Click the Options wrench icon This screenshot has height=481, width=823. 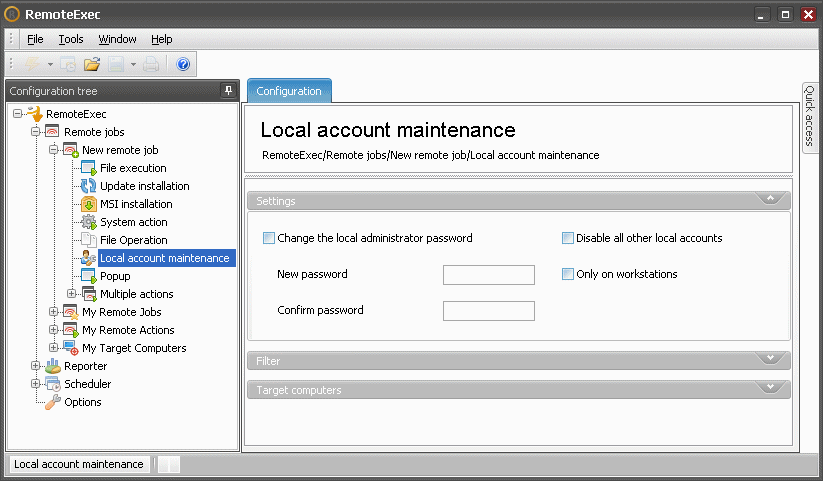(x=52, y=402)
